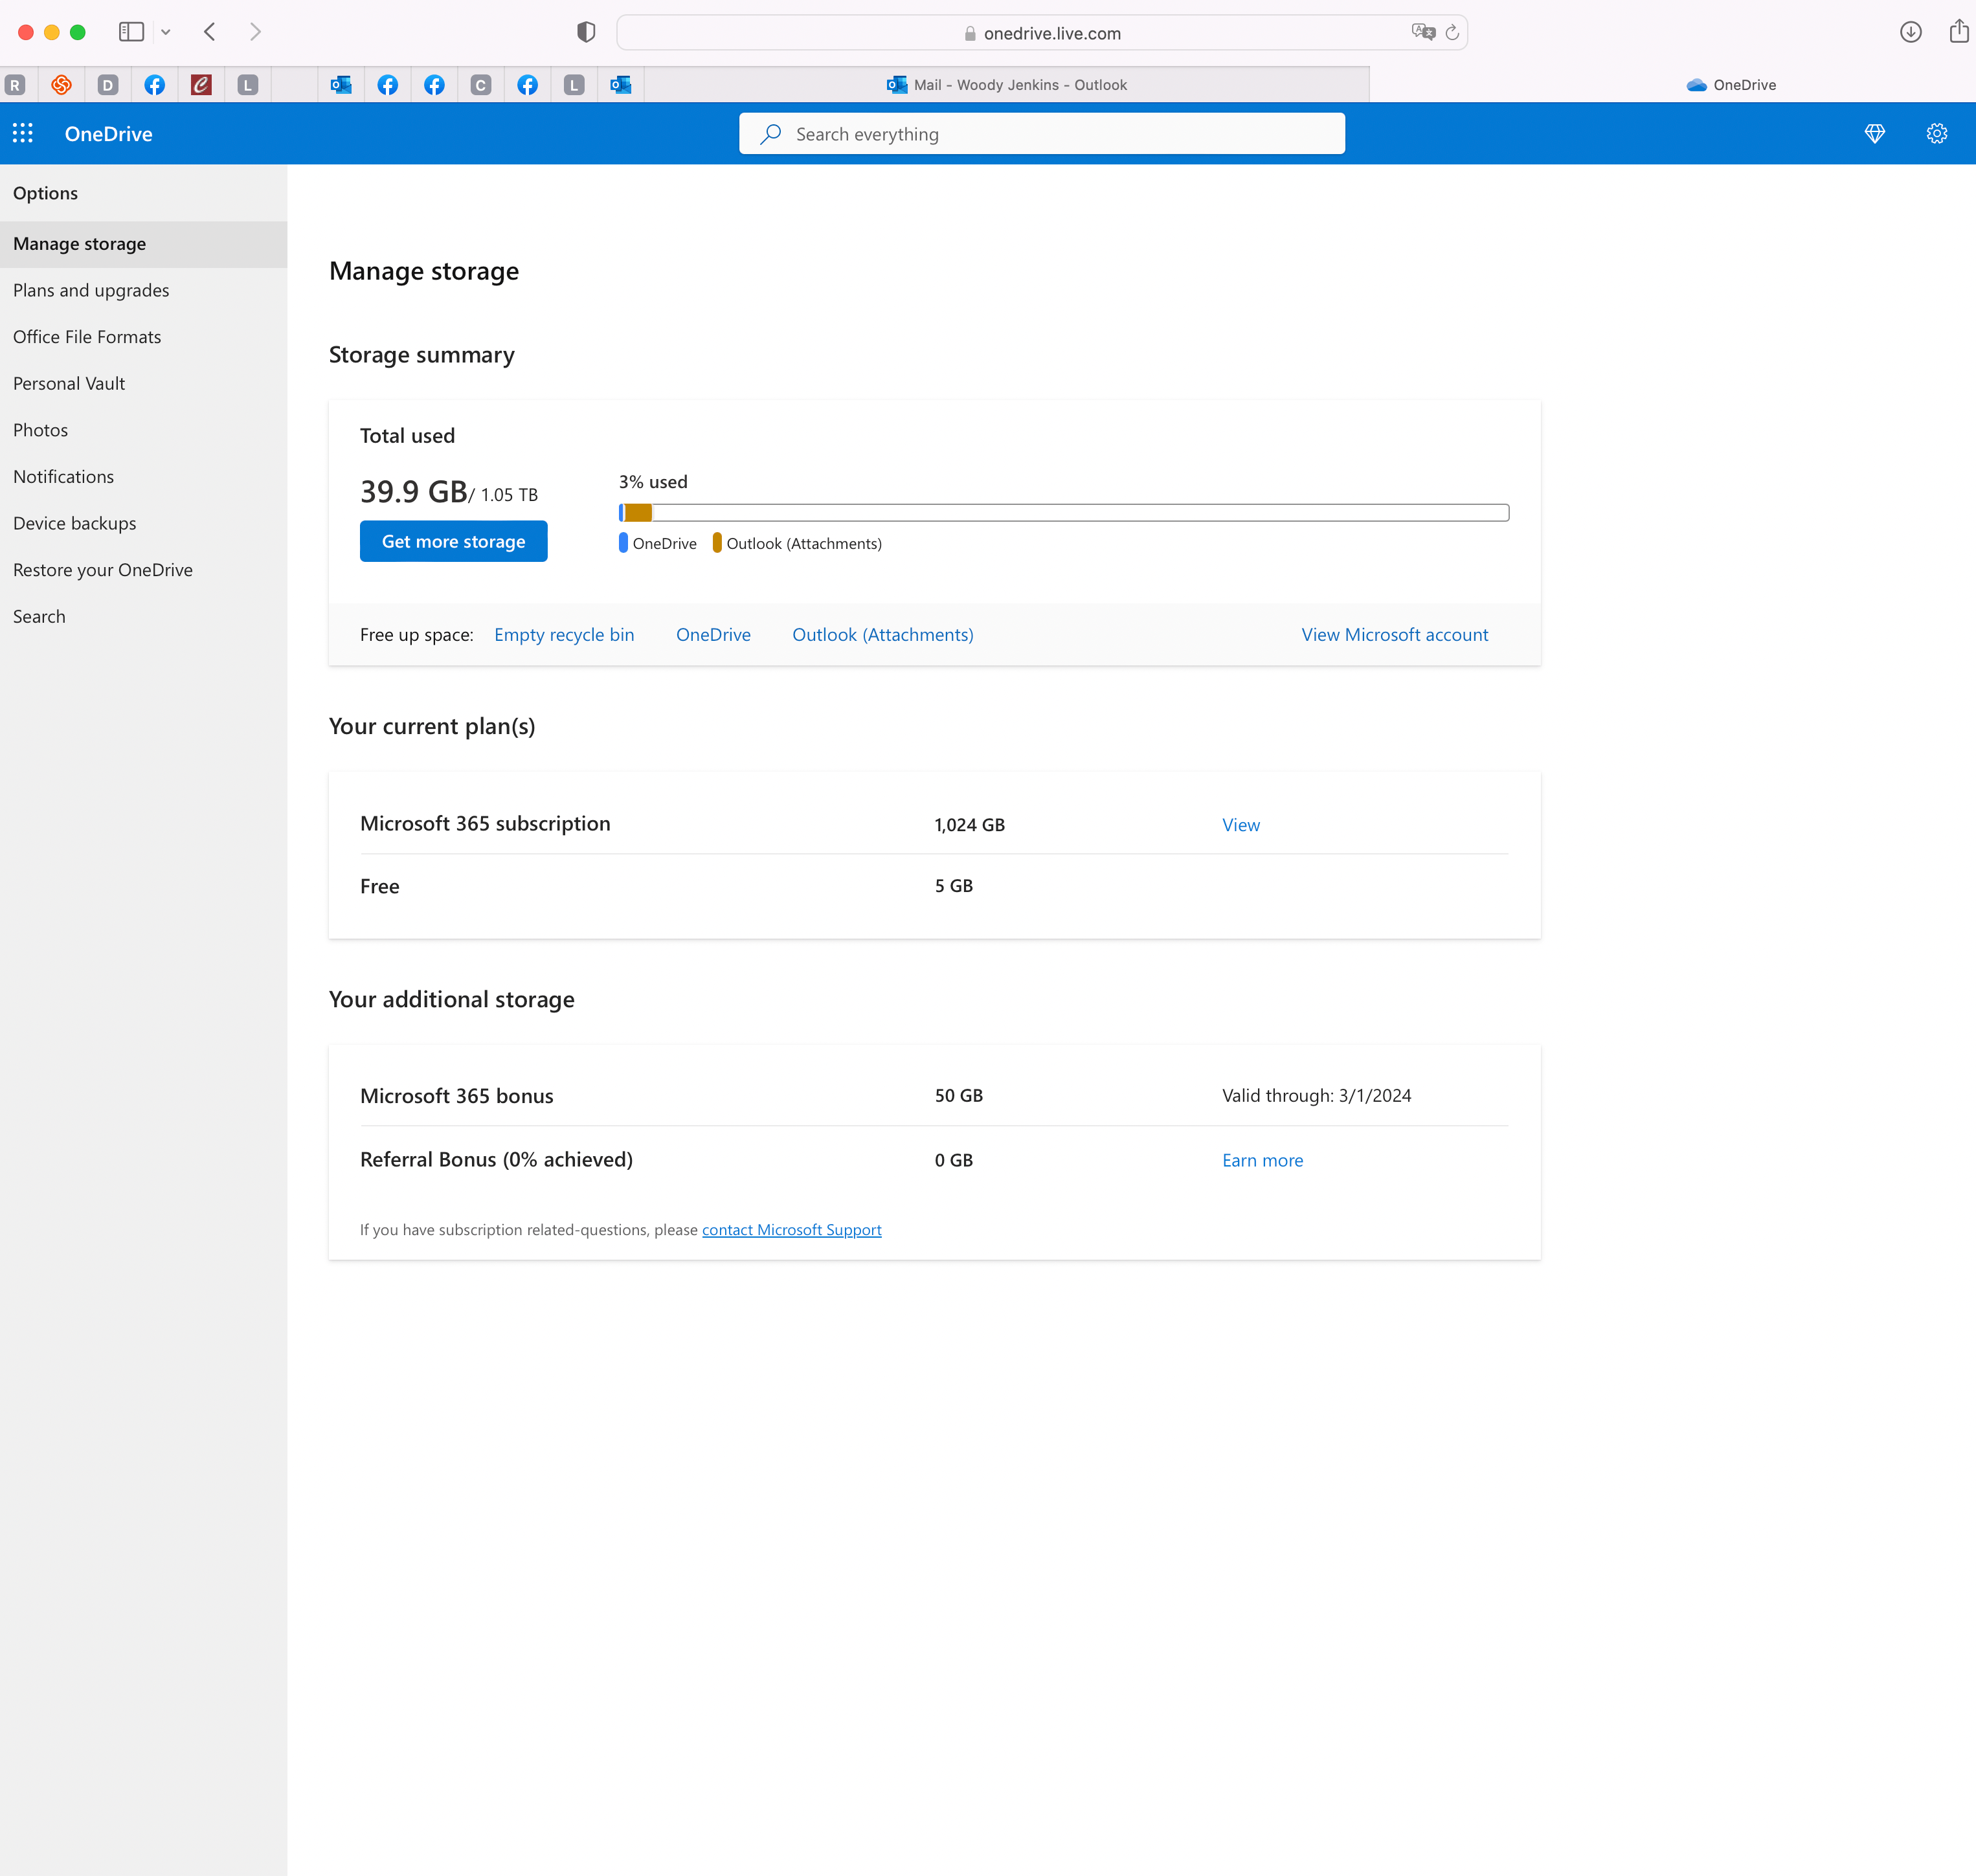
Task: Switch to the red cursive e pinned tab
Action: 201,85
